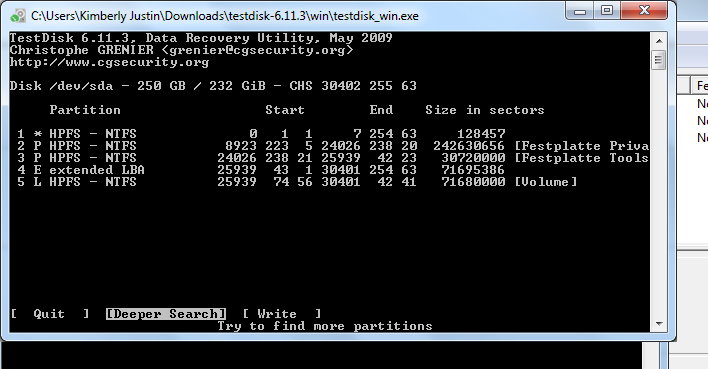Select the Write option
This screenshot has height=369, width=708.
pyautogui.click(x=282, y=313)
